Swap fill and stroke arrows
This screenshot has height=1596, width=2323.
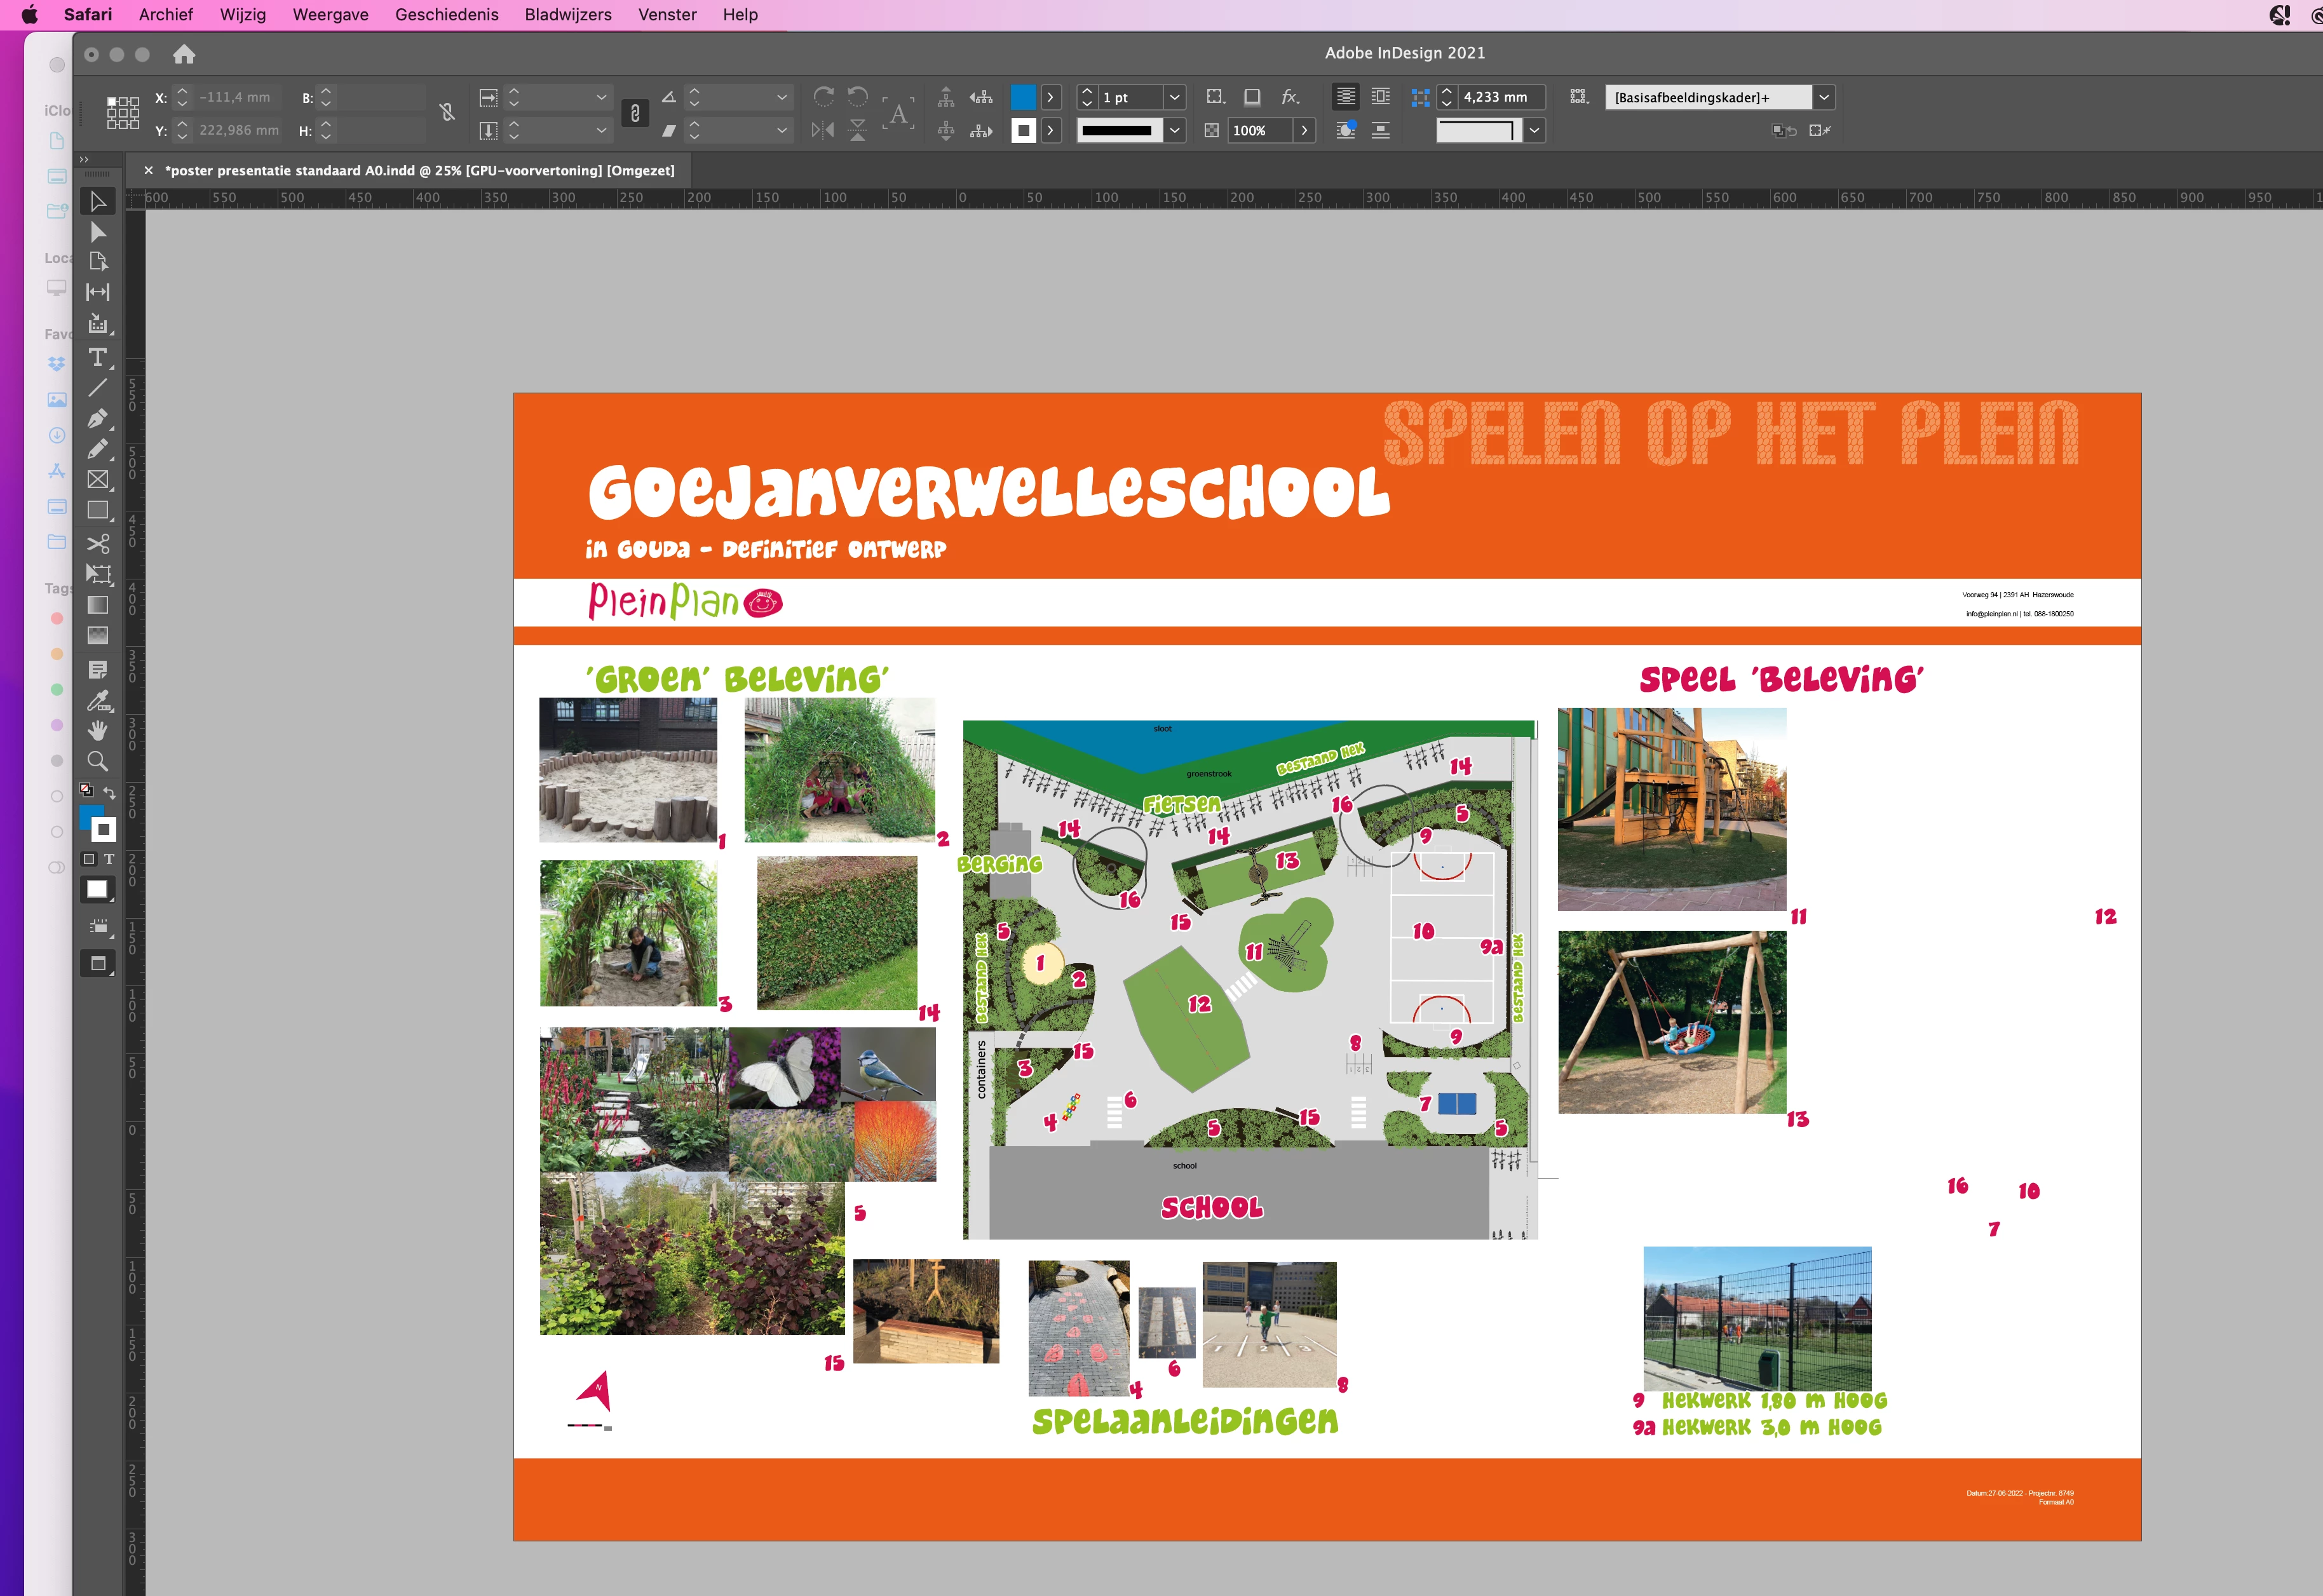(110, 792)
